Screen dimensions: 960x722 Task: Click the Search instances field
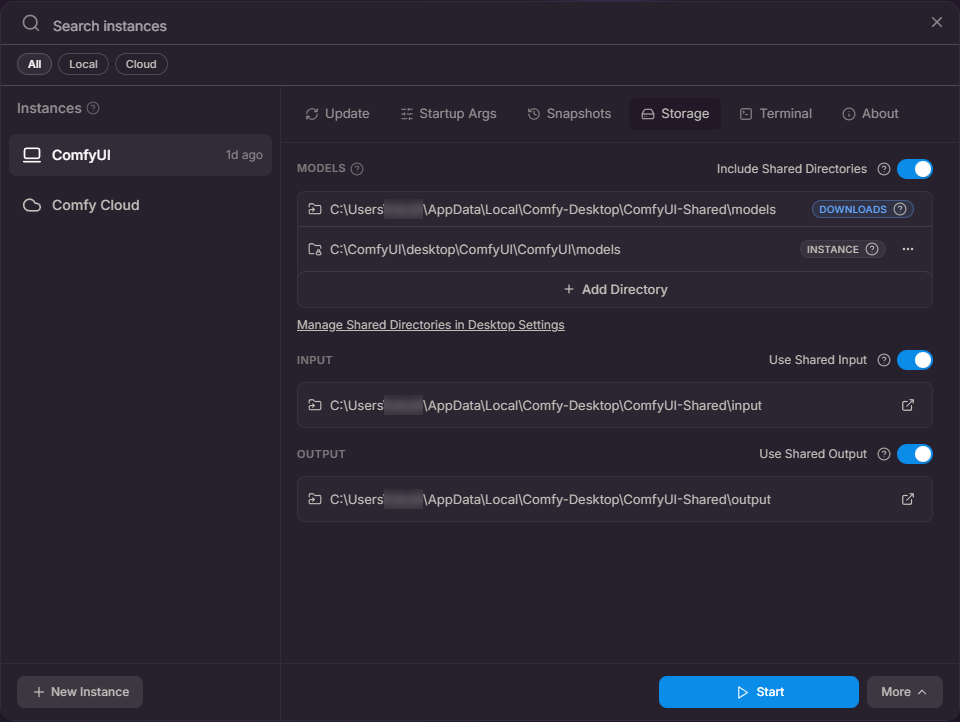tap(478, 26)
